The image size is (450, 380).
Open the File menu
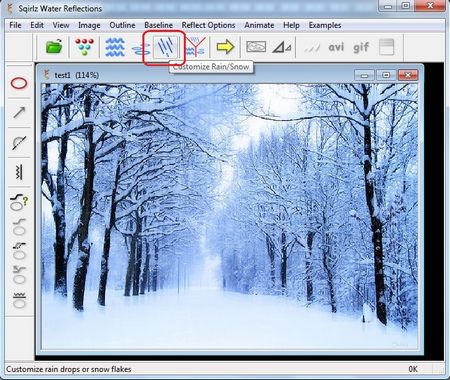click(x=15, y=25)
